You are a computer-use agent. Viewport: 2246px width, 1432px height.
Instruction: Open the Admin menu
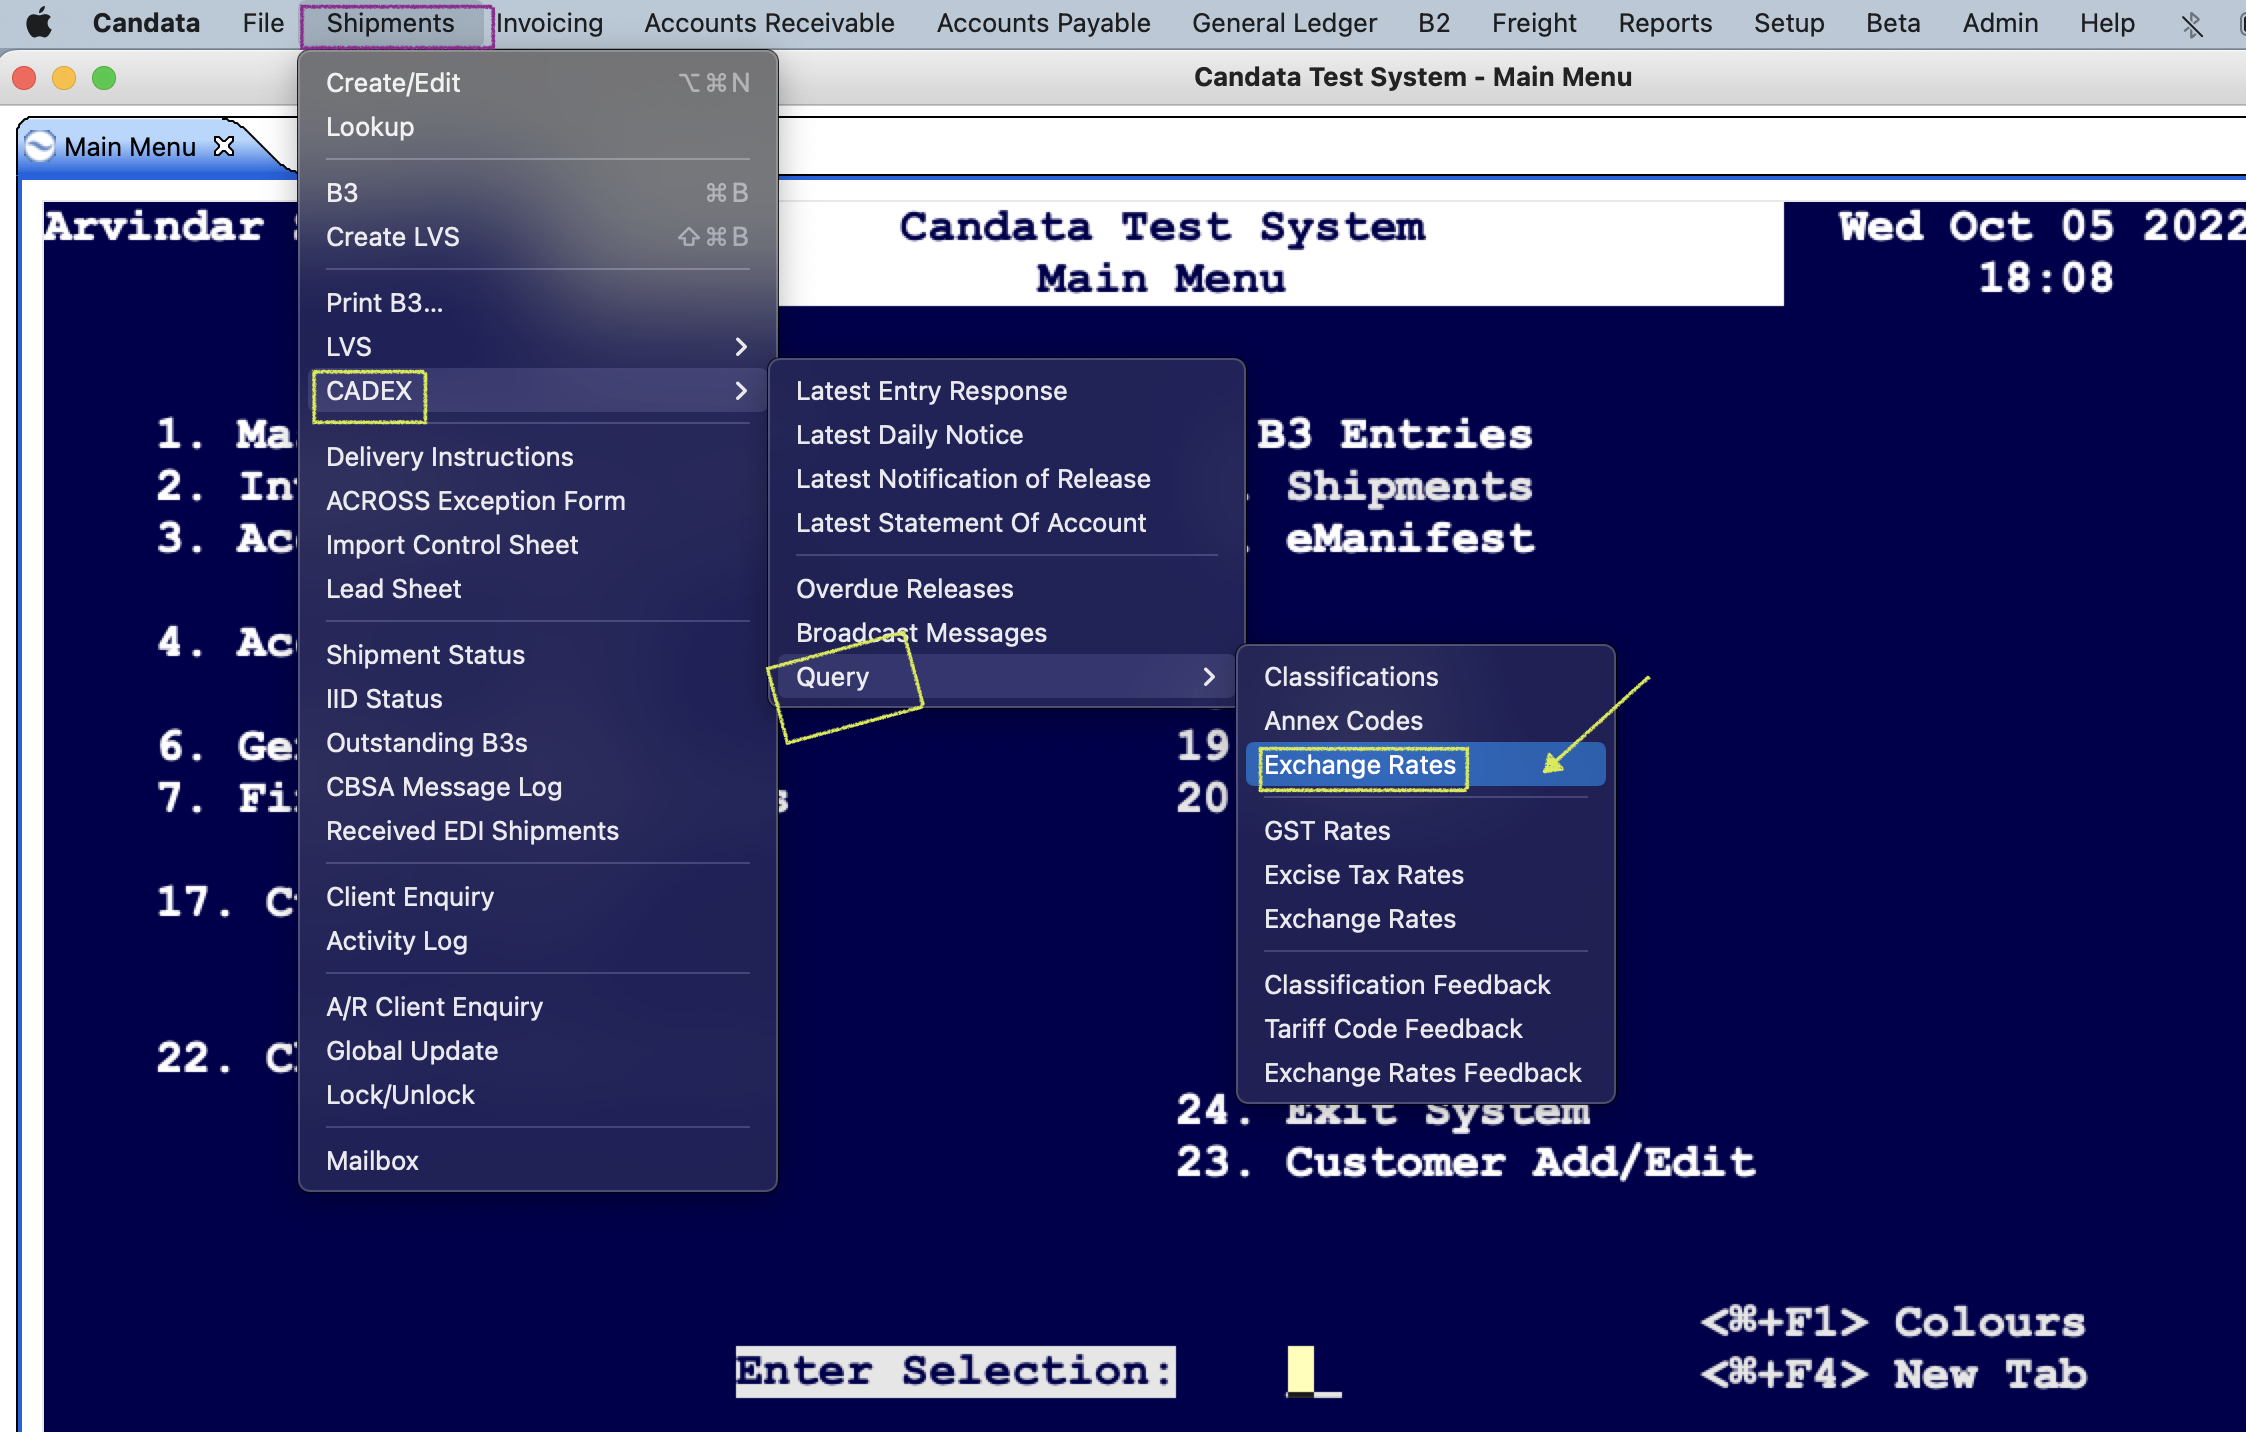pyautogui.click(x=2000, y=23)
